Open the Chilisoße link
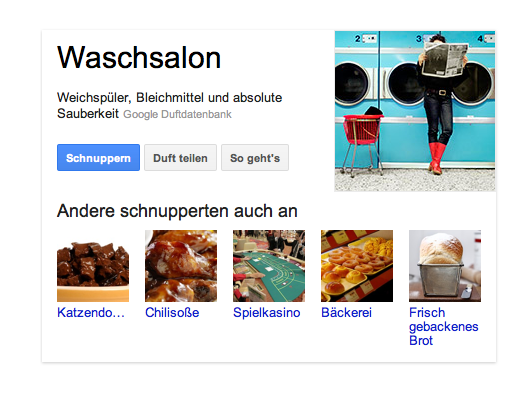The height and width of the screenshot is (409, 531). coord(172,312)
